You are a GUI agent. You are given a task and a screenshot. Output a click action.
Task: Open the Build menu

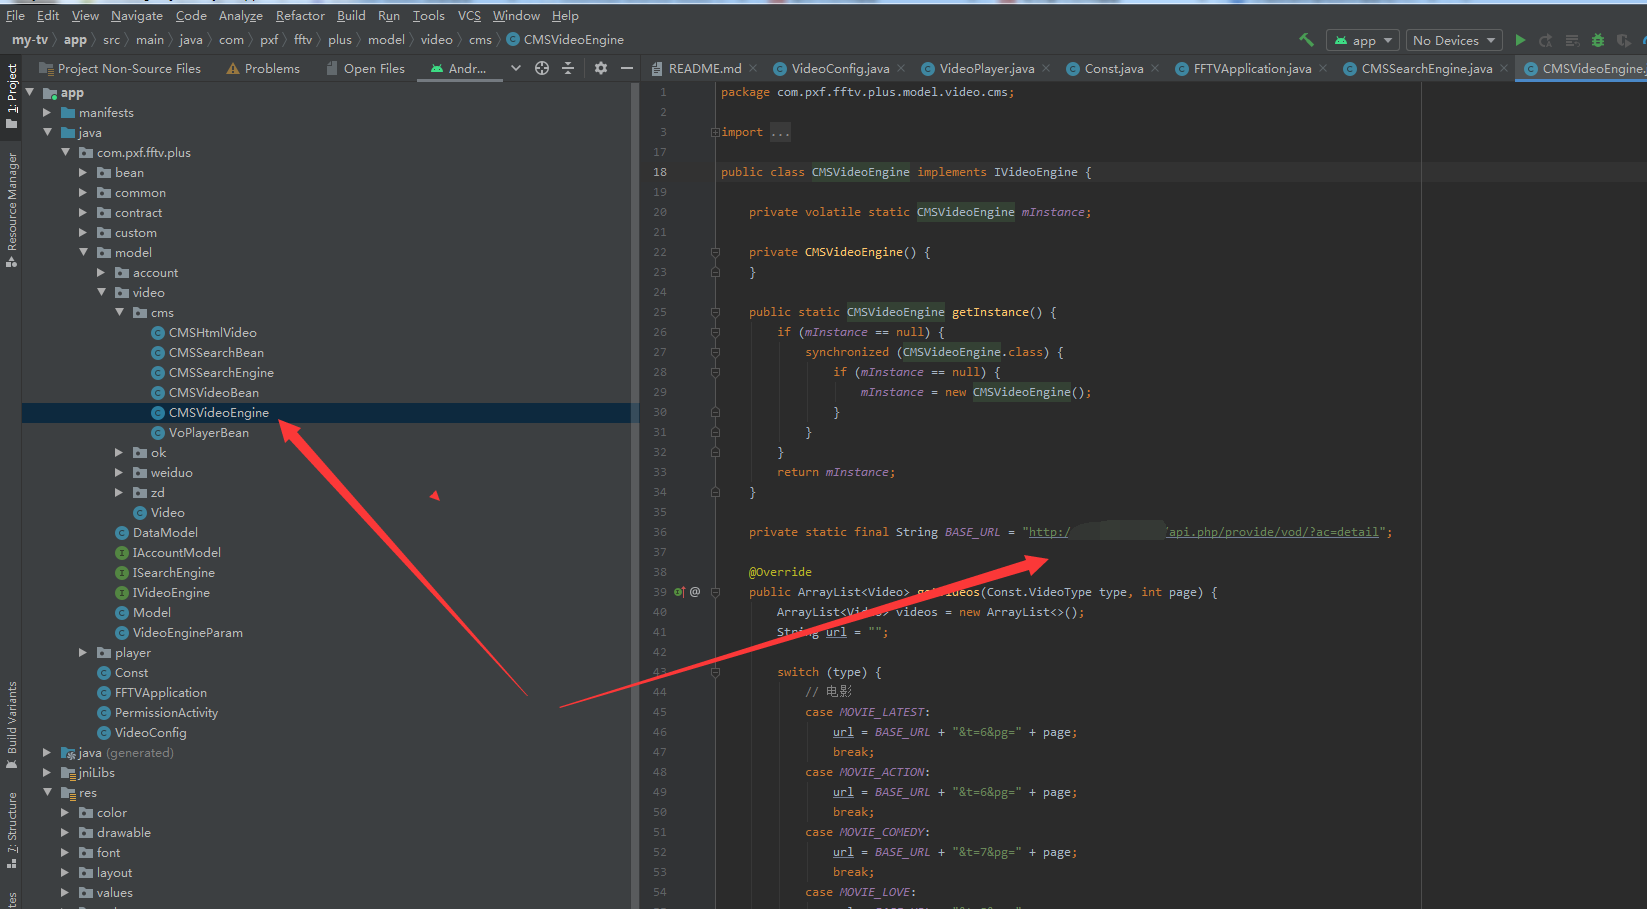[351, 15]
